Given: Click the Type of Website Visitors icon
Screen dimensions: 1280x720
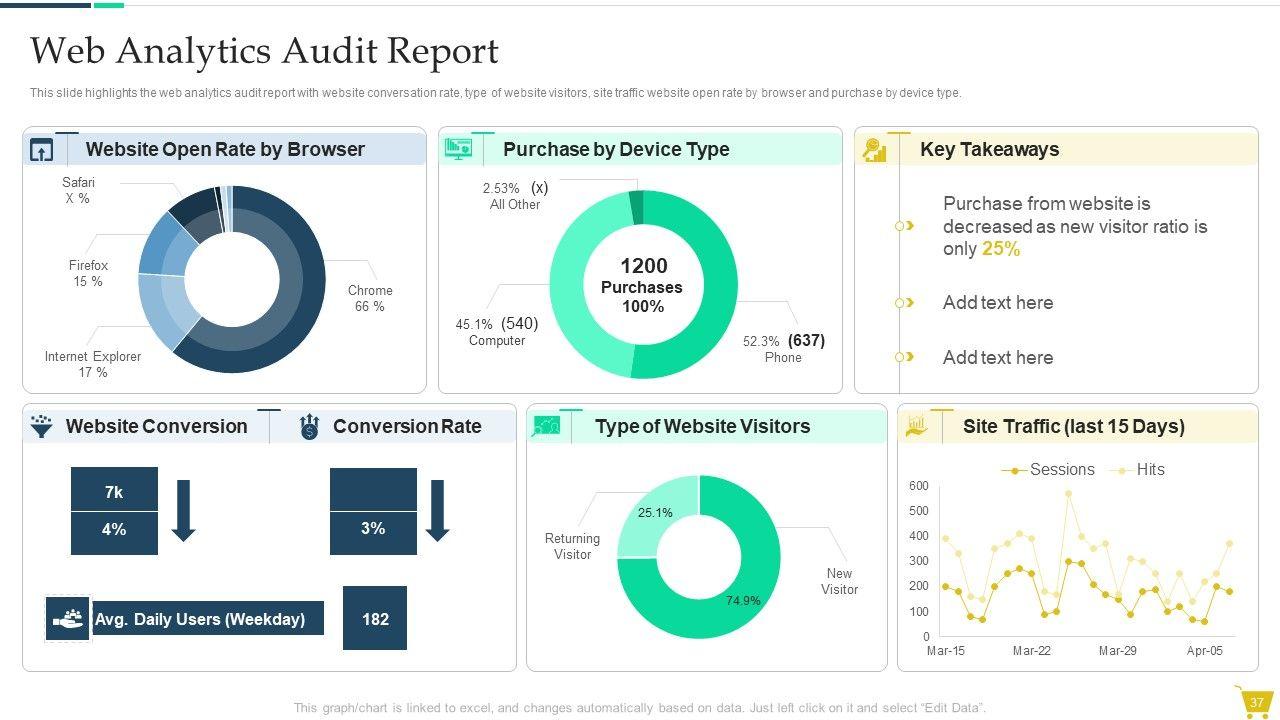Looking at the screenshot, I should [x=546, y=427].
